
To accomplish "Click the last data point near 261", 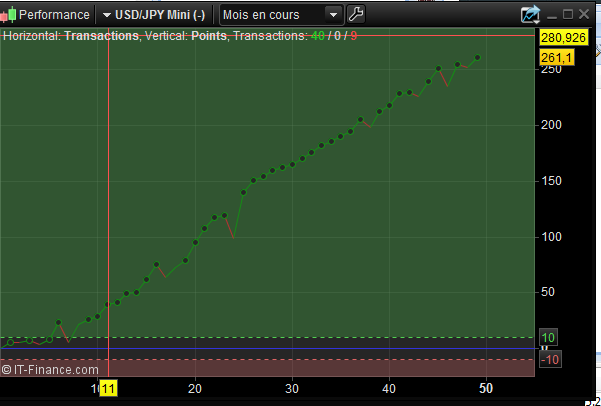I will 478,58.
